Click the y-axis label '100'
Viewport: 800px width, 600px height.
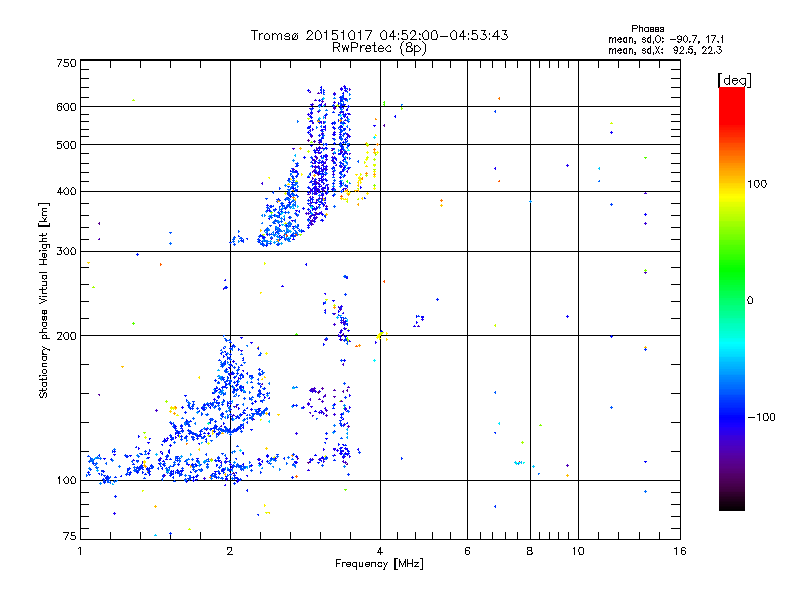click(66, 481)
